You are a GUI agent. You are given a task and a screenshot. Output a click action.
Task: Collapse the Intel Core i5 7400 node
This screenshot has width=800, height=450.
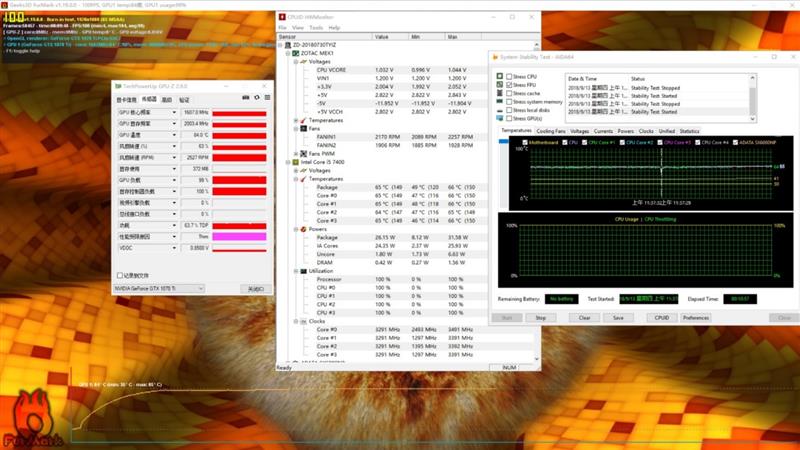pos(288,162)
